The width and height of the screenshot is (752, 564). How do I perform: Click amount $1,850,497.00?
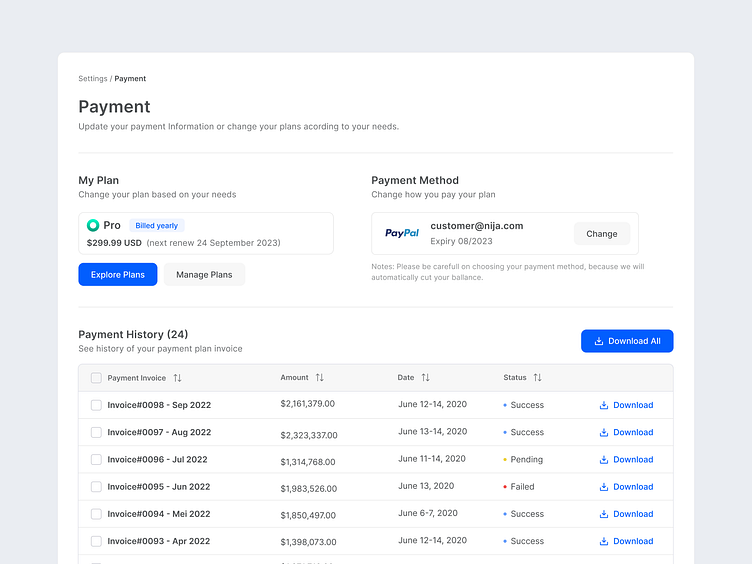(x=308, y=516)
